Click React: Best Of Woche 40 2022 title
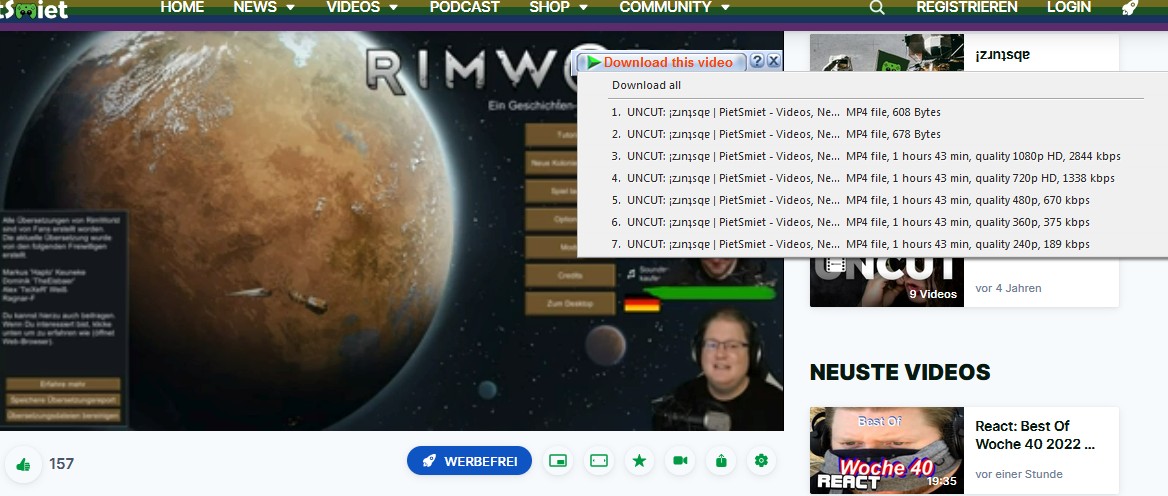The image size is (1168, 496). click(x=1034, y=436)
